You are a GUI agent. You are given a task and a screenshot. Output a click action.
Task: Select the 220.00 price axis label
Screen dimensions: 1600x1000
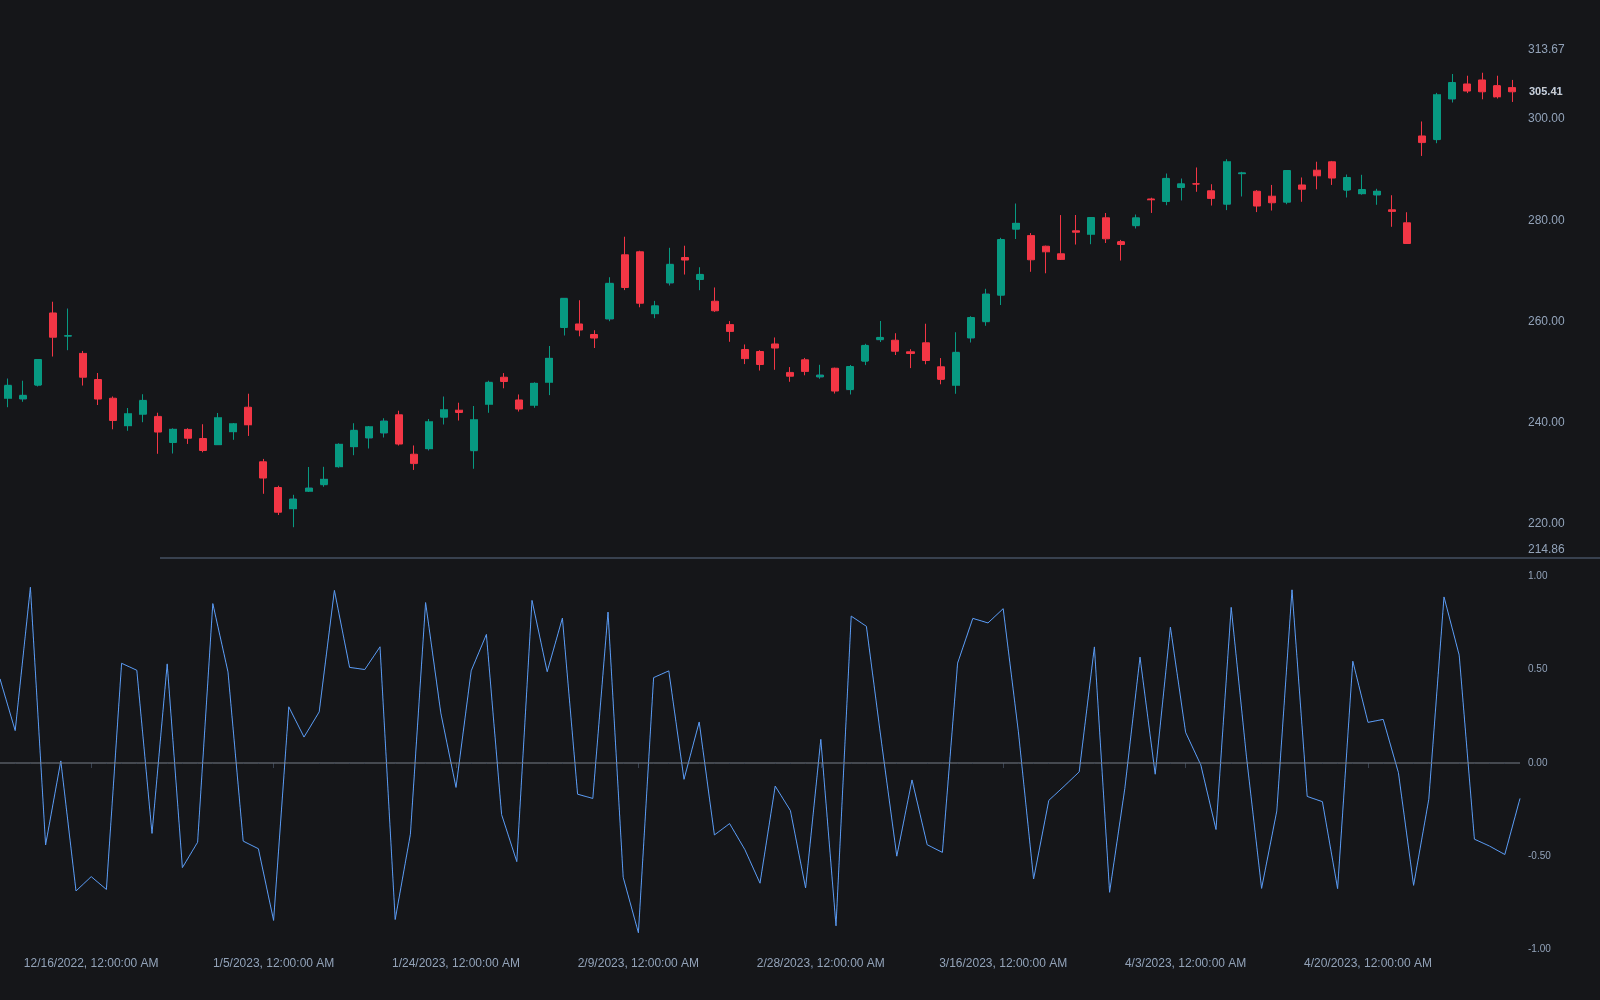tap(1546, 523)
